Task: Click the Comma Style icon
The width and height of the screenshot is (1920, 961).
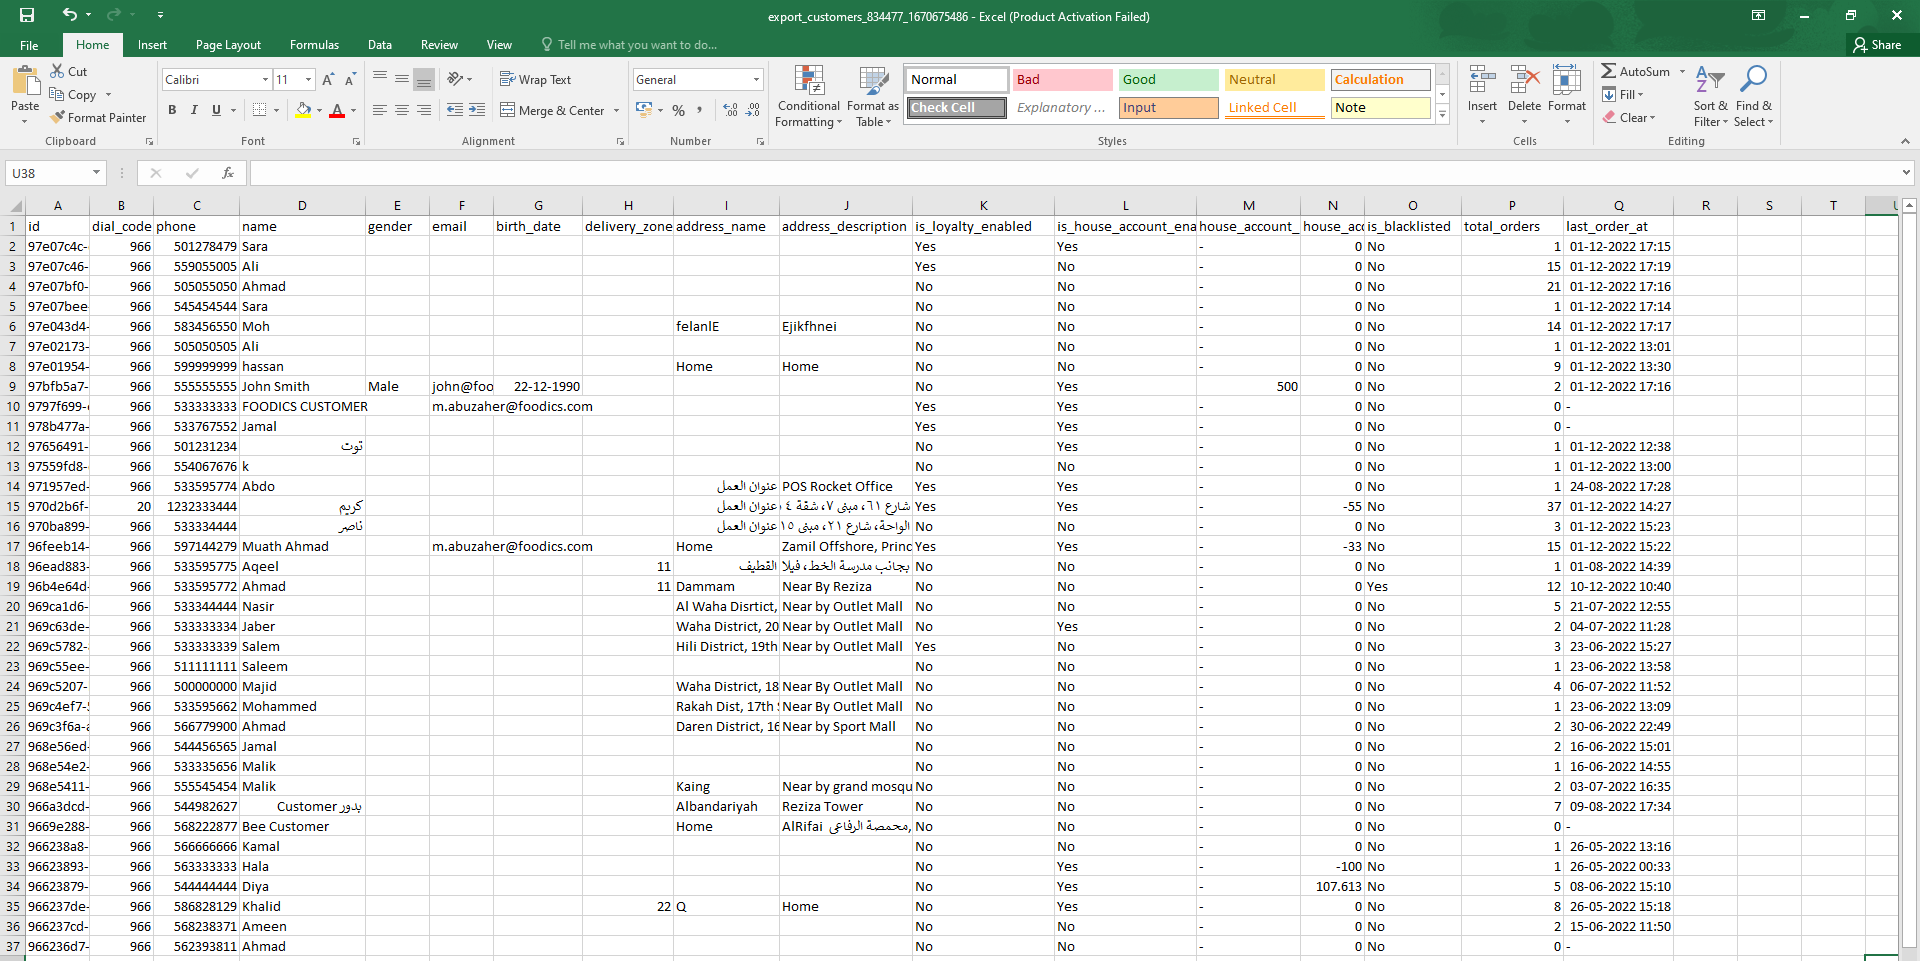Action: click(700, 110)
